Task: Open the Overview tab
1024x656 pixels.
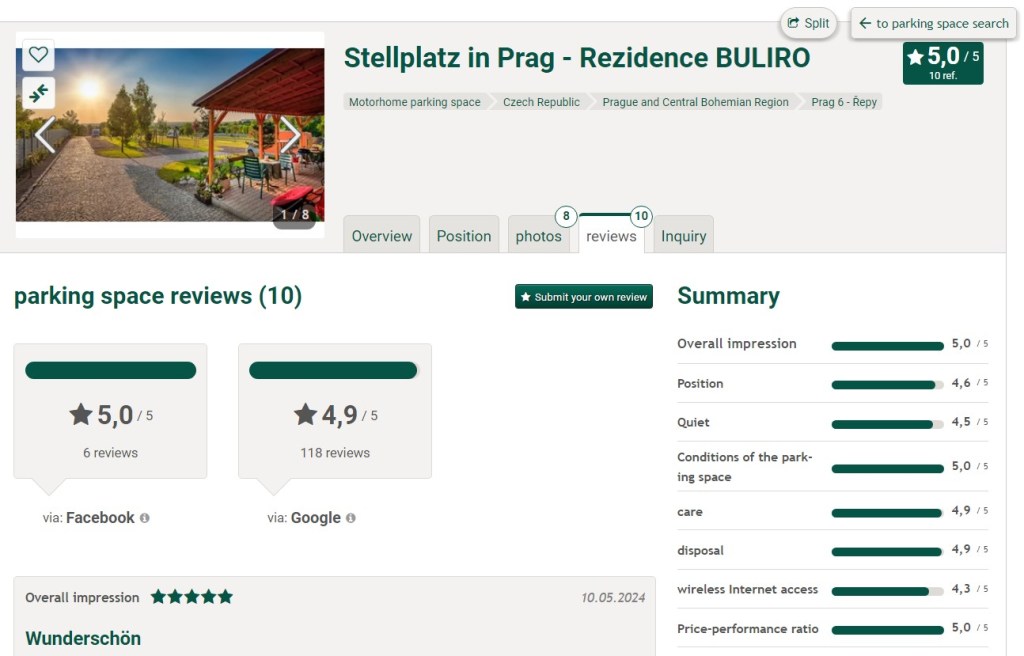Action: point(381,236)
